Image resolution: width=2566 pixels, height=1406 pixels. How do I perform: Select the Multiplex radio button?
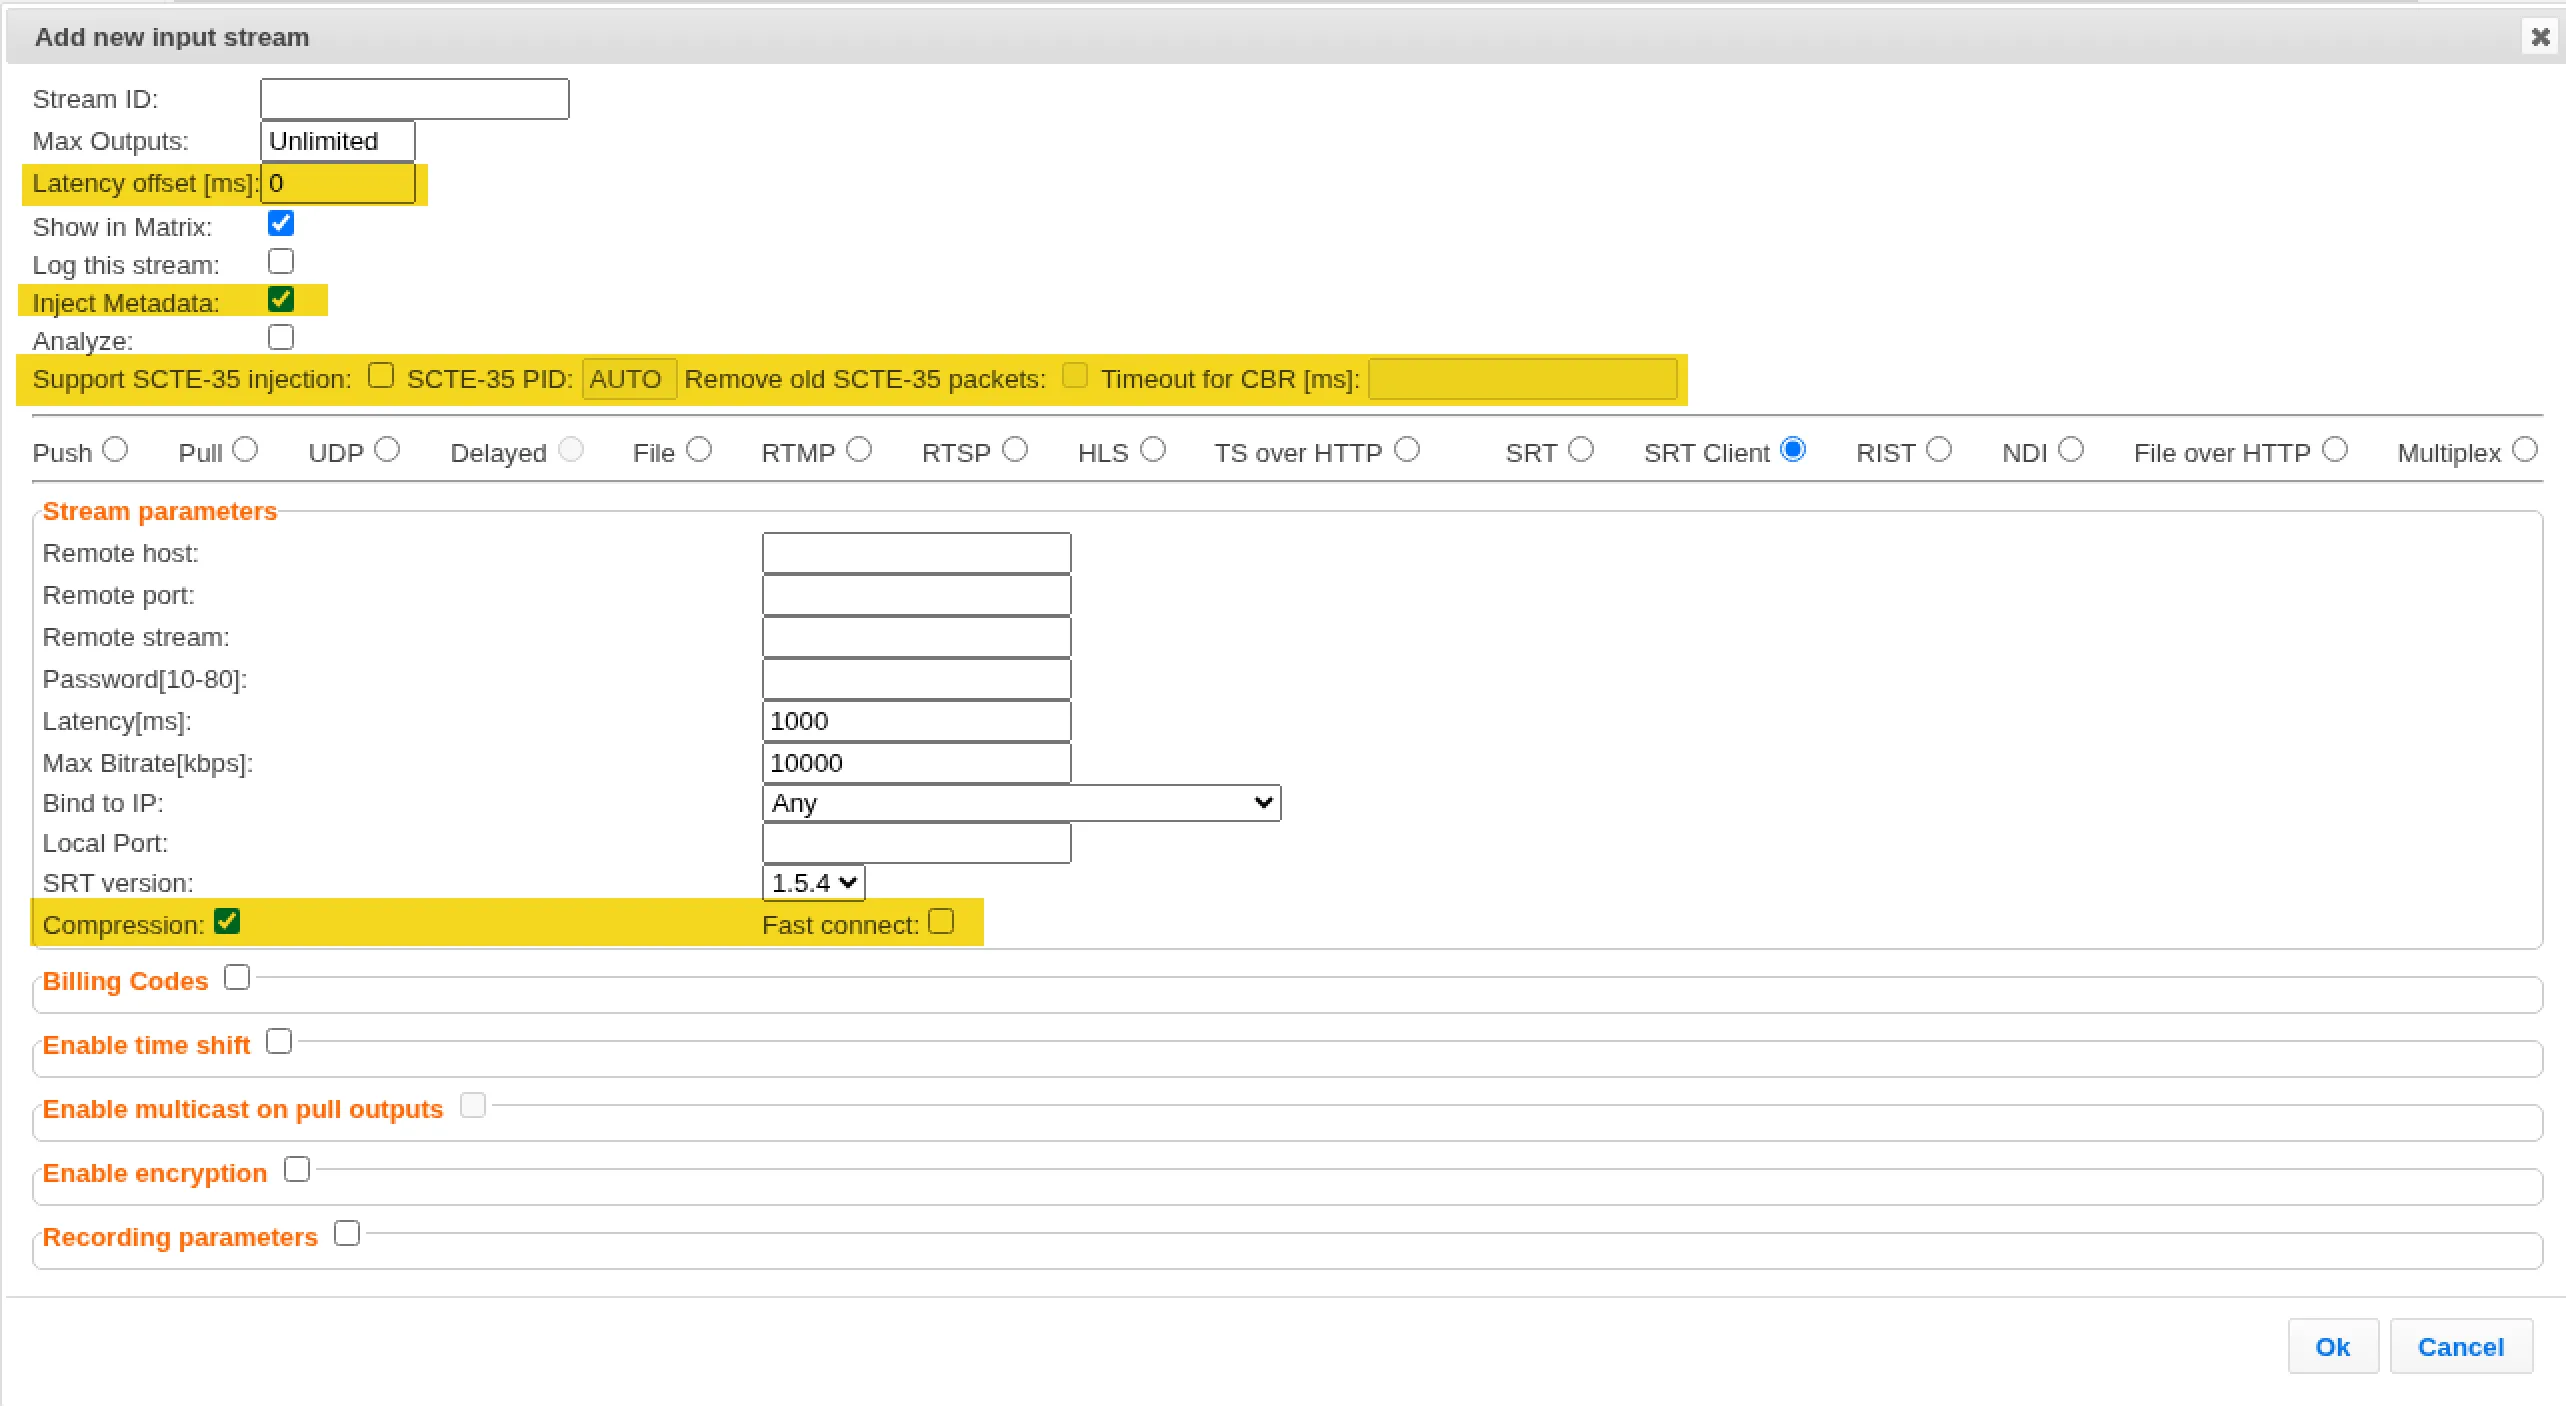click(x=2525, y=450)
